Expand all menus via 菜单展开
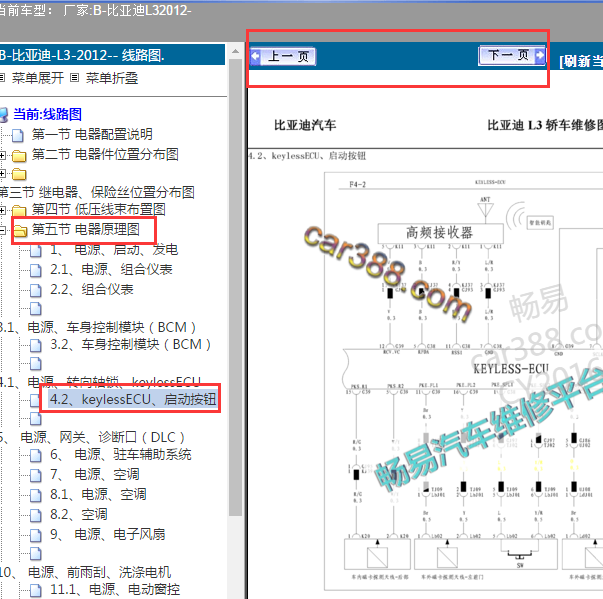The height and width of the screenshot is (599, 603). click(38, 78)
